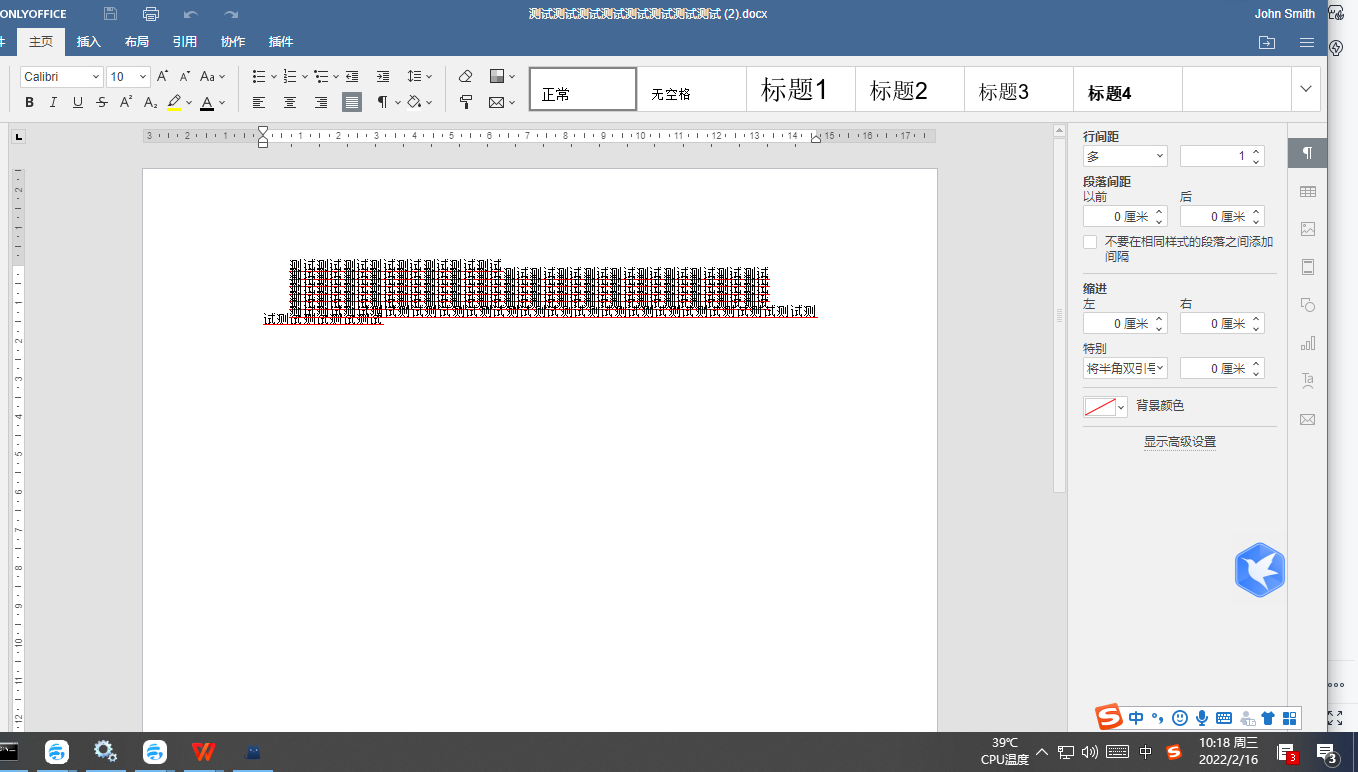The height and width of the screenshot is (772, 1358).
Task: Print the document using the printer icon
Action: click(151, 14)
